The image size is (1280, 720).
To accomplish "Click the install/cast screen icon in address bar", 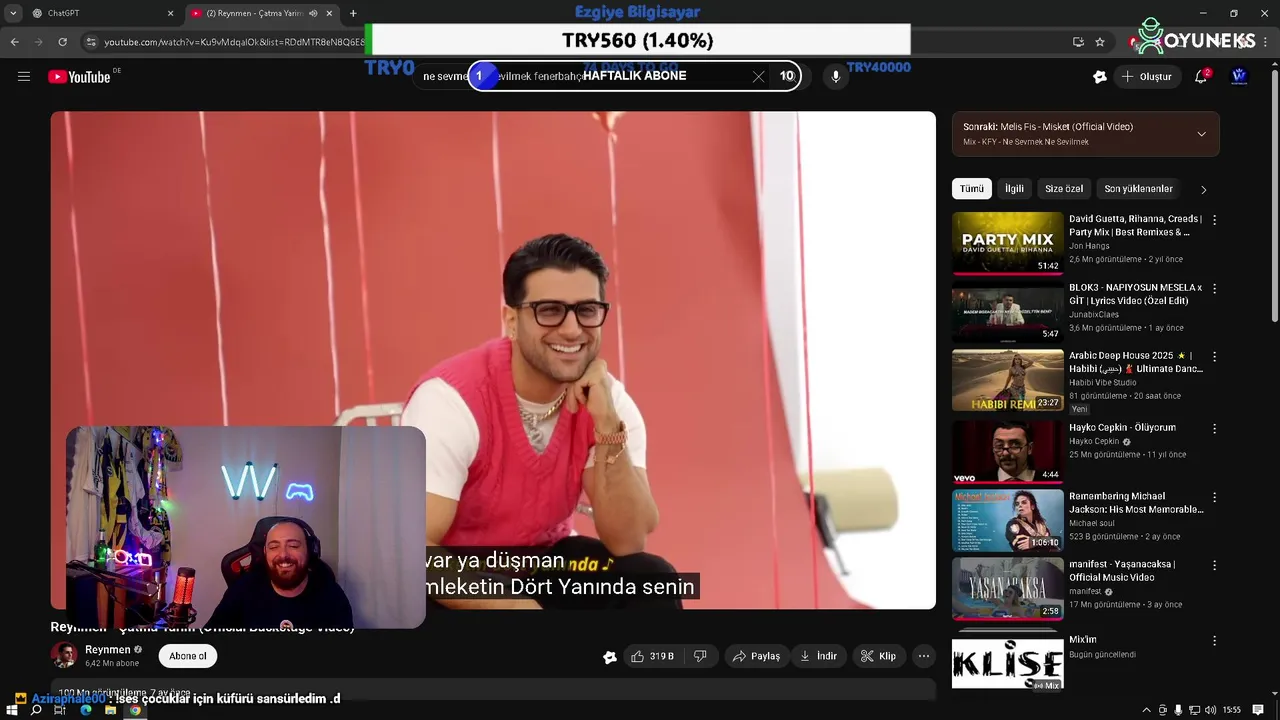I will 1078,42.
